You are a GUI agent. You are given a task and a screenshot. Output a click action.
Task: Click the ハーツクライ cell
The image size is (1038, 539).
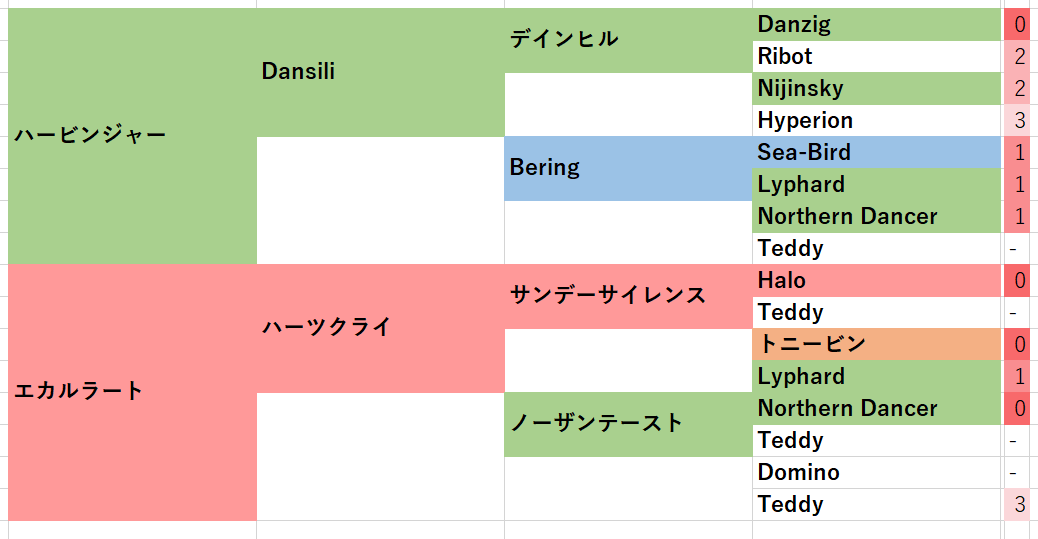381,329
